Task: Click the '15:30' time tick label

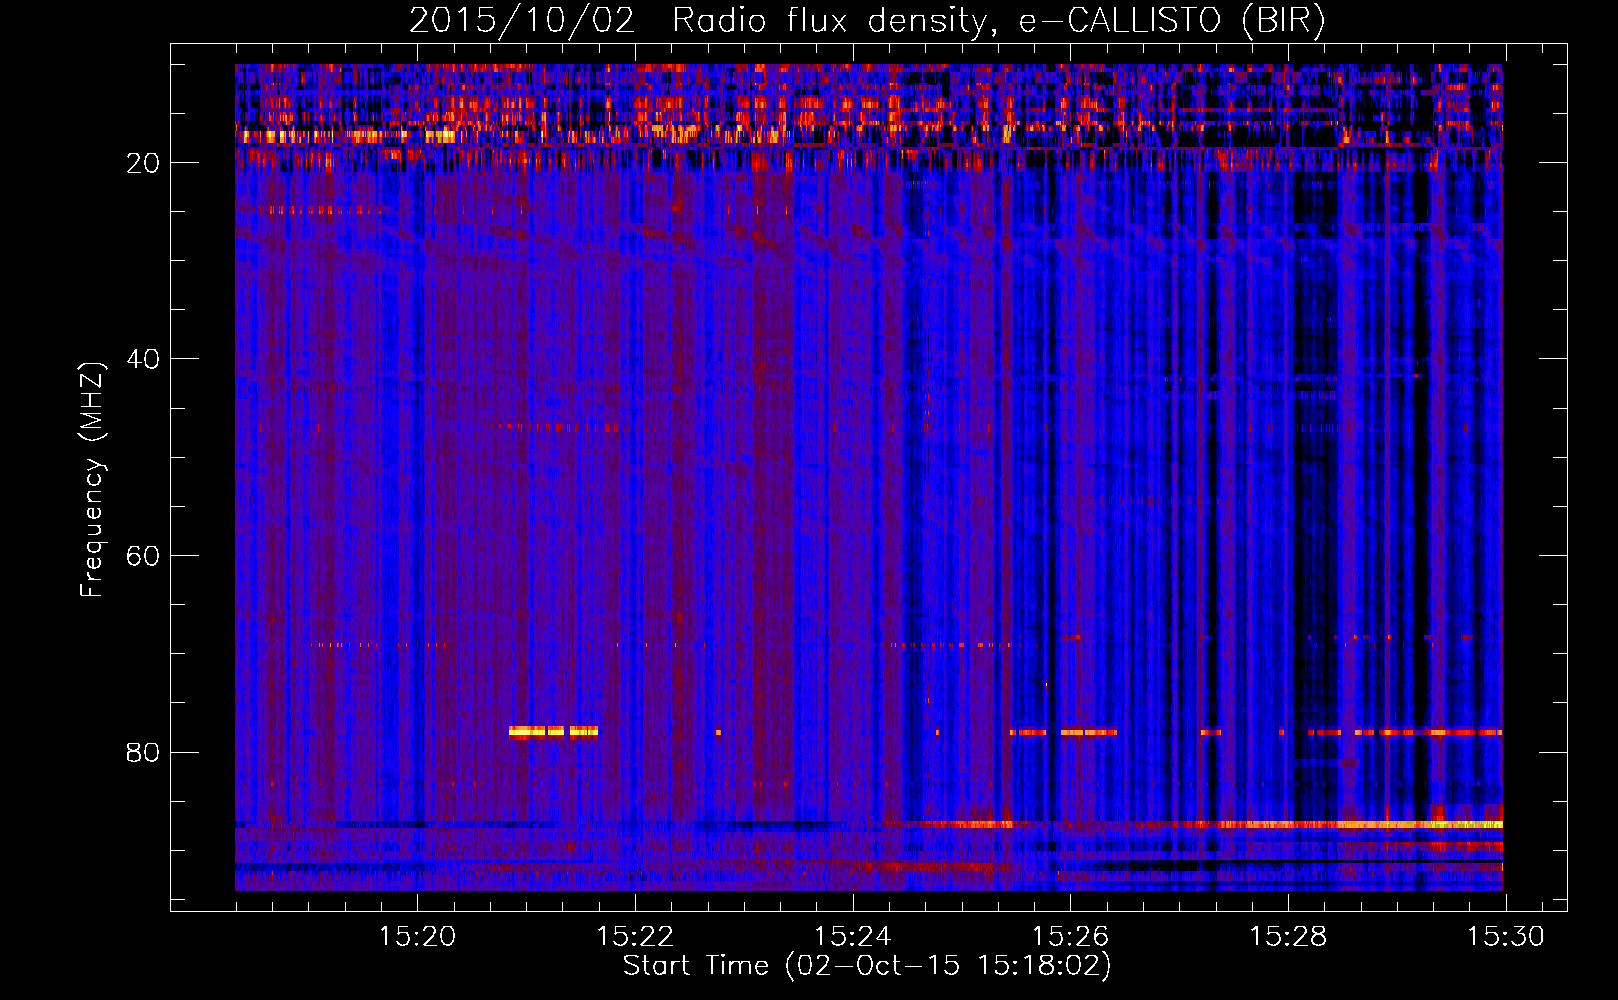Action: click(x=1506, y=936)
